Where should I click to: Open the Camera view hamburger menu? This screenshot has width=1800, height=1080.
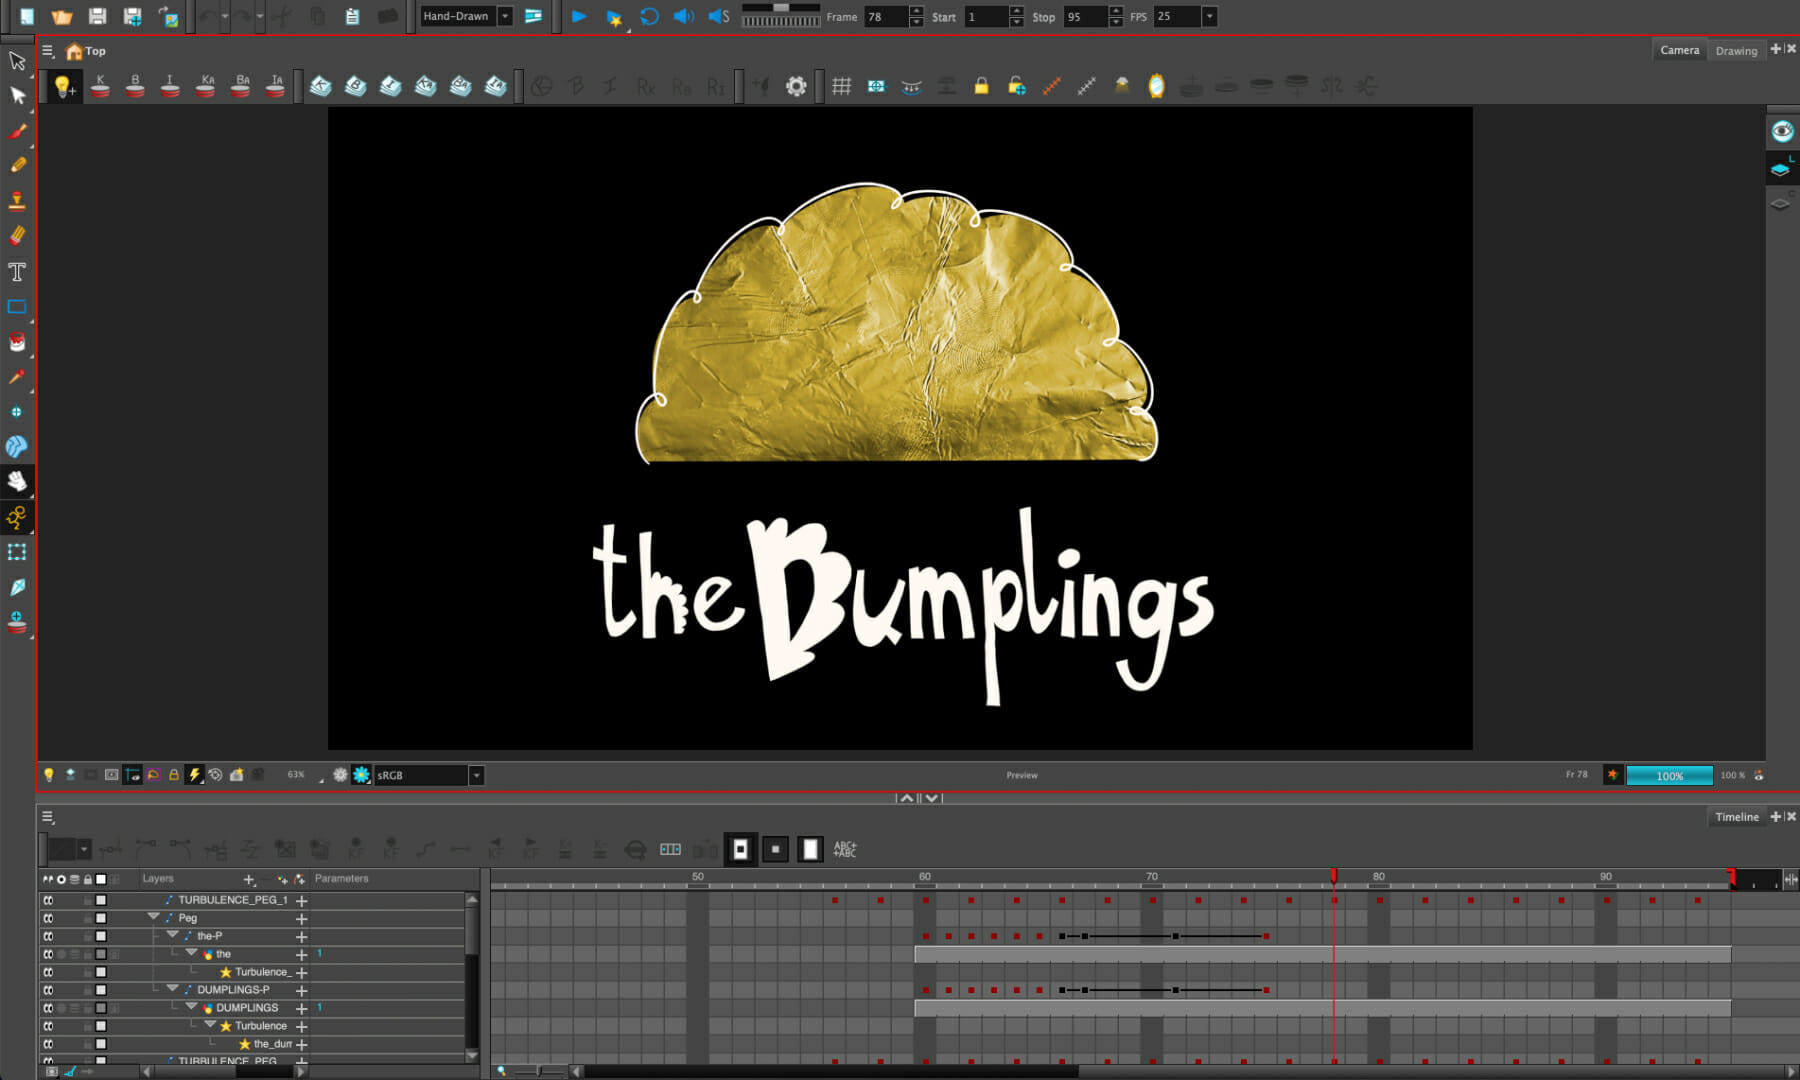click(47, 50)
